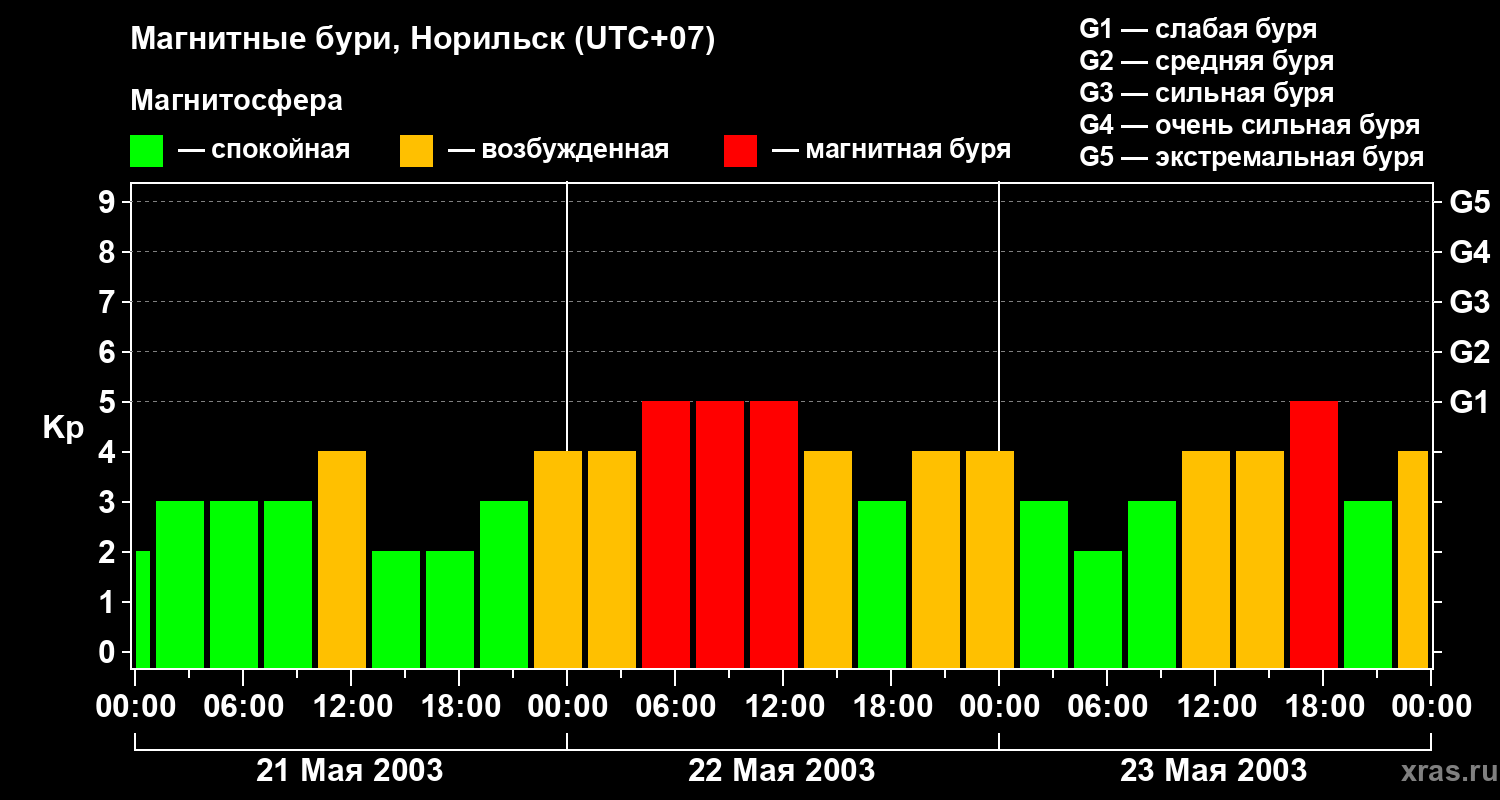This screenshot has height=800, width=1500.
Task: Click the 'G4' label on right axis
Action: pyautogui.click(x=1469, y=252)
